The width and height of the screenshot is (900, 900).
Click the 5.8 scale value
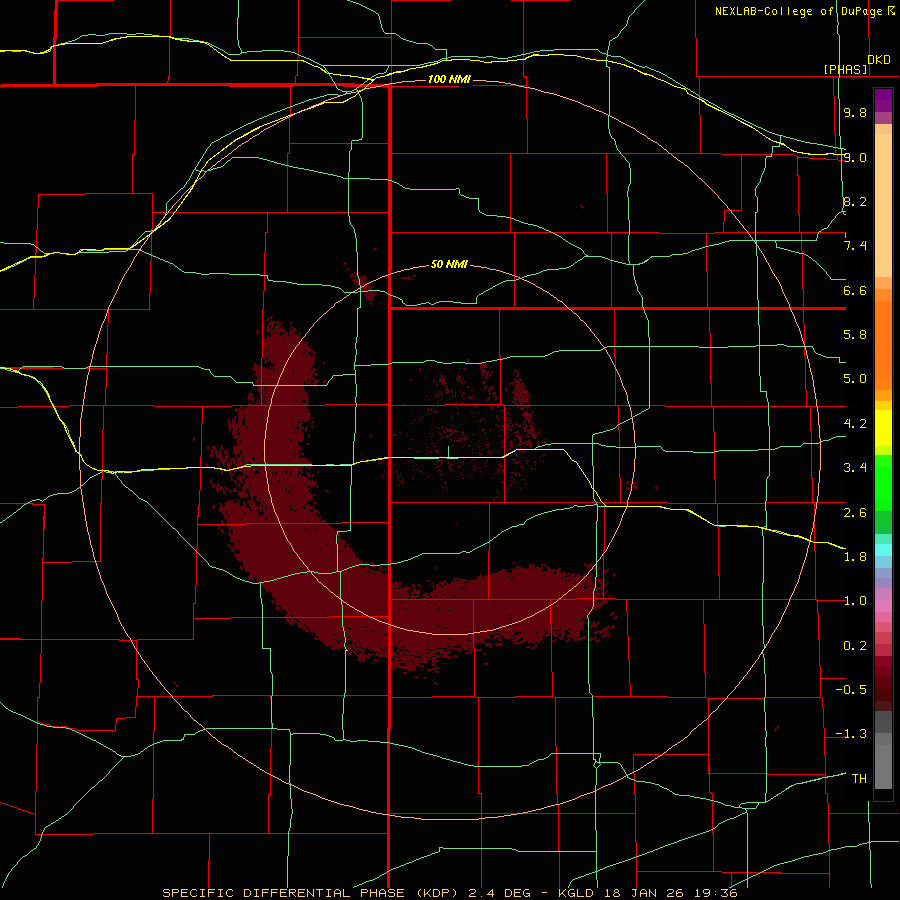coord(855,335)
